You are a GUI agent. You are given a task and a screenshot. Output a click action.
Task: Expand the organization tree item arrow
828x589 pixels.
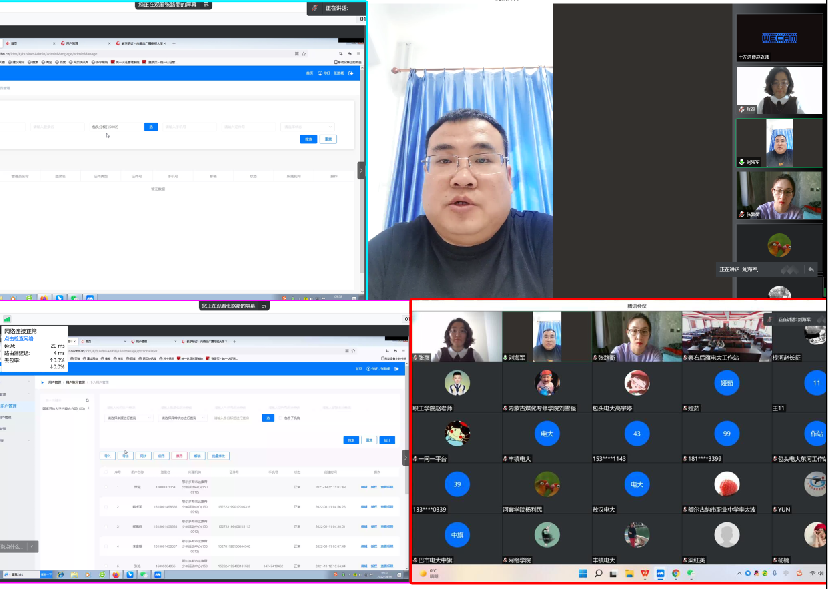[x=88, y=408]
